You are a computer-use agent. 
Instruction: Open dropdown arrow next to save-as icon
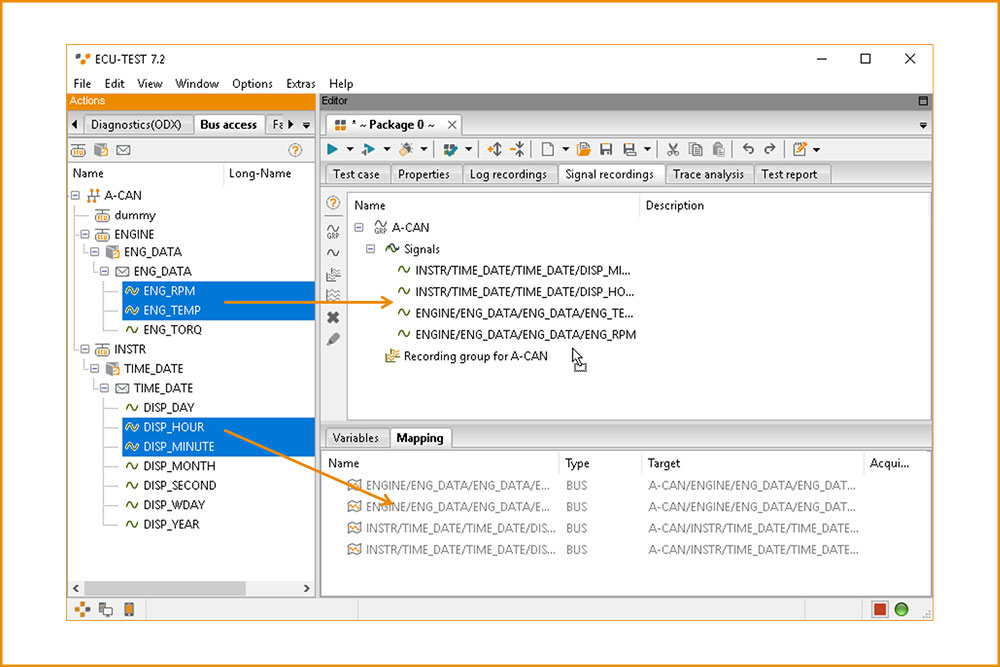coord(647,149)
